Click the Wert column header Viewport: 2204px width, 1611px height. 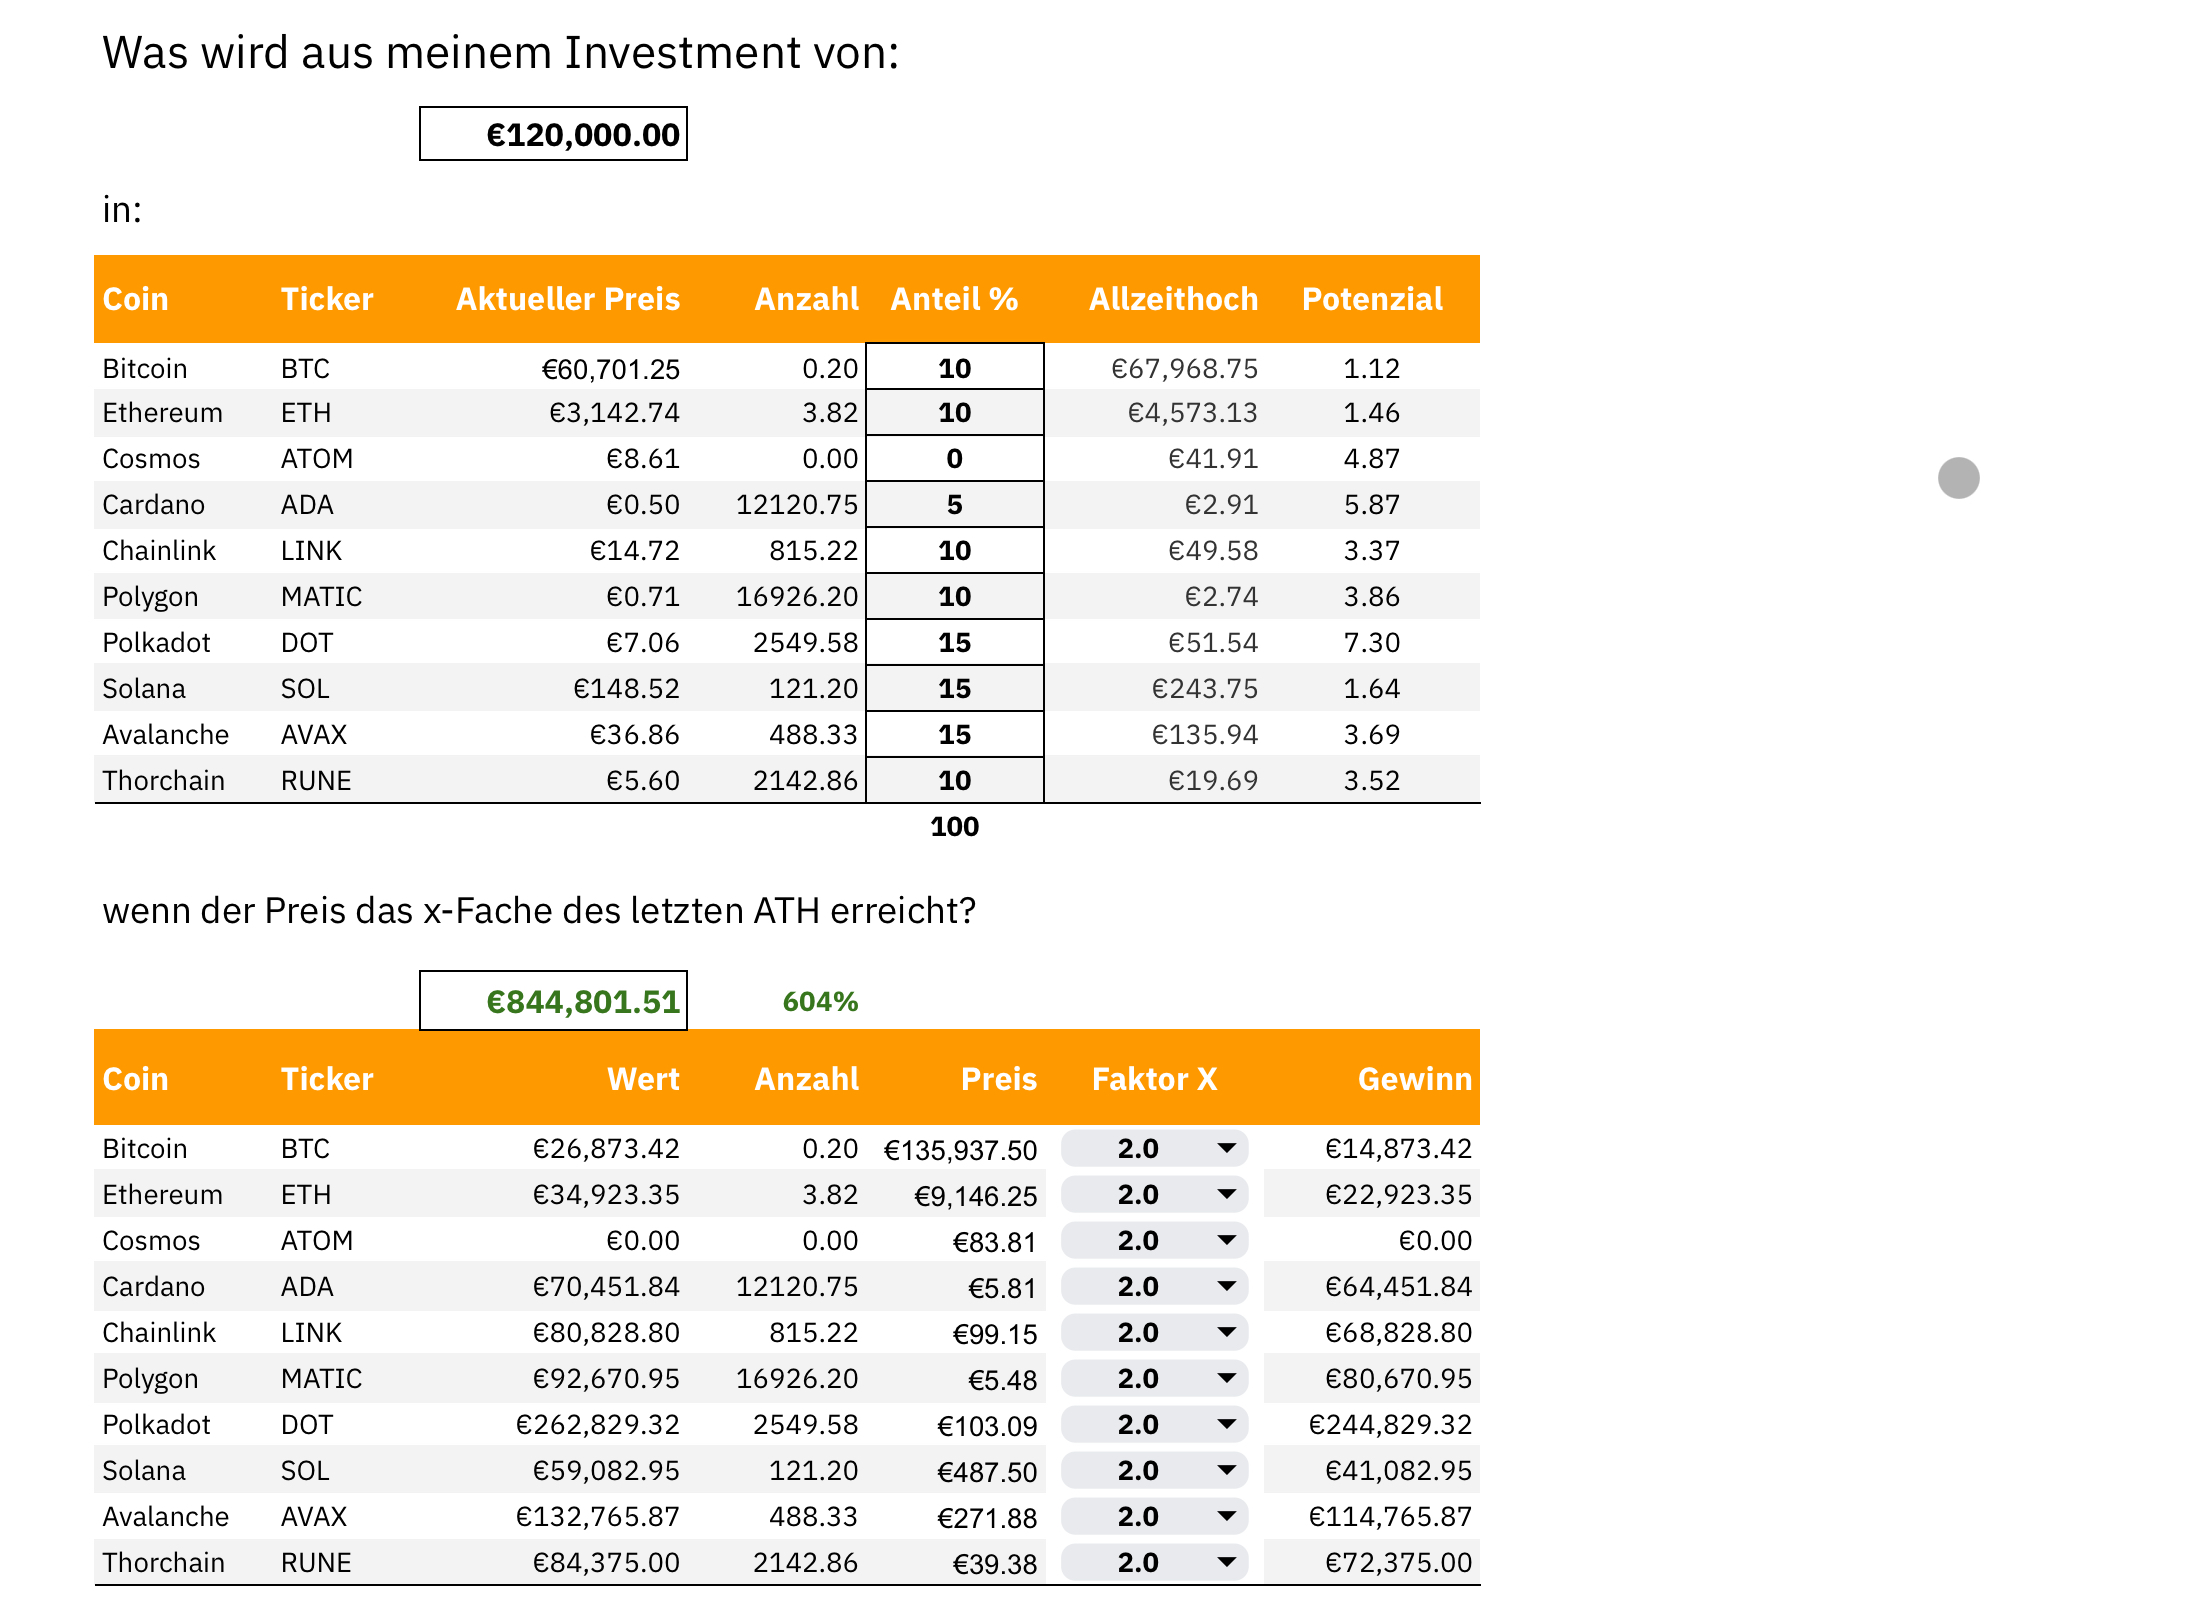point(643,1079)
